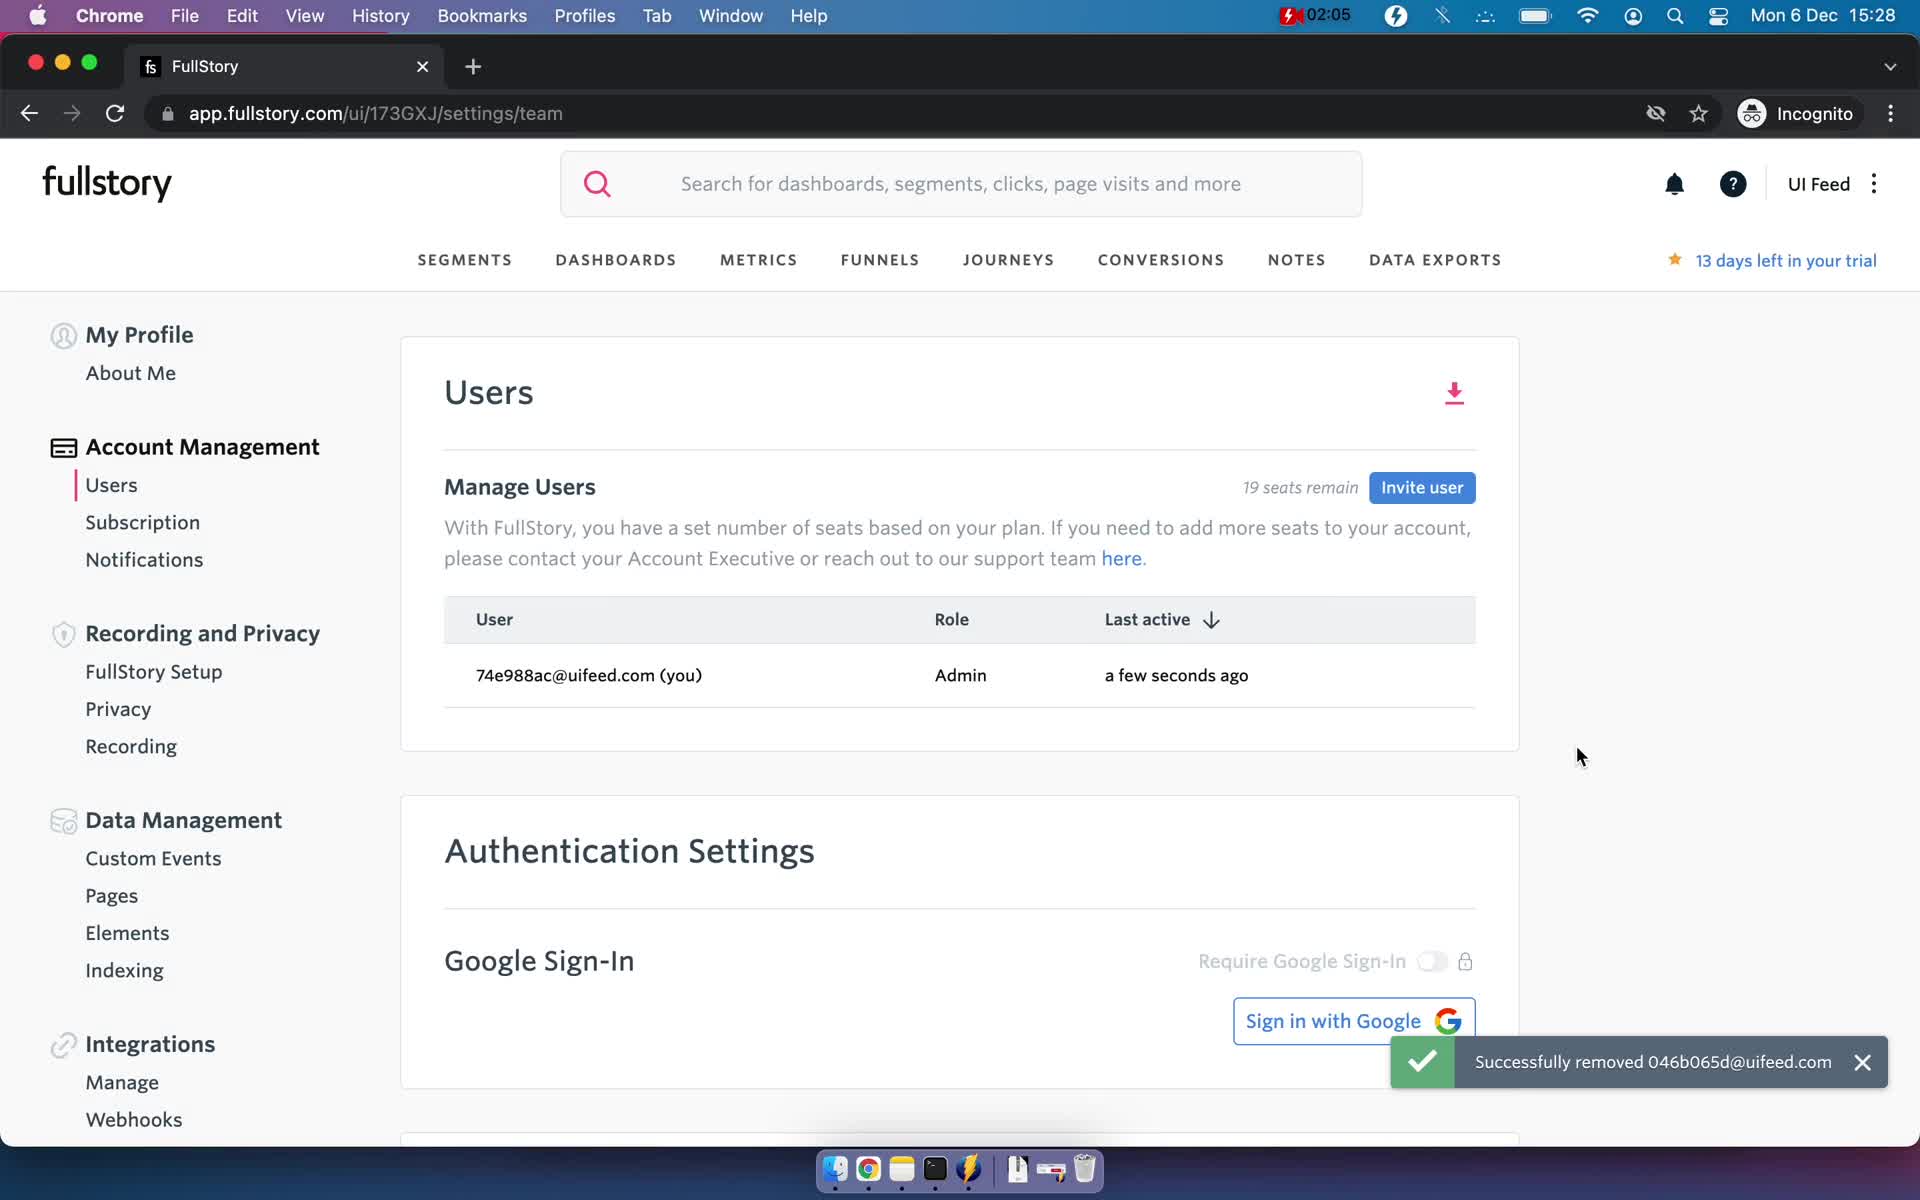Open the Conversions tab

(1161, 260)
